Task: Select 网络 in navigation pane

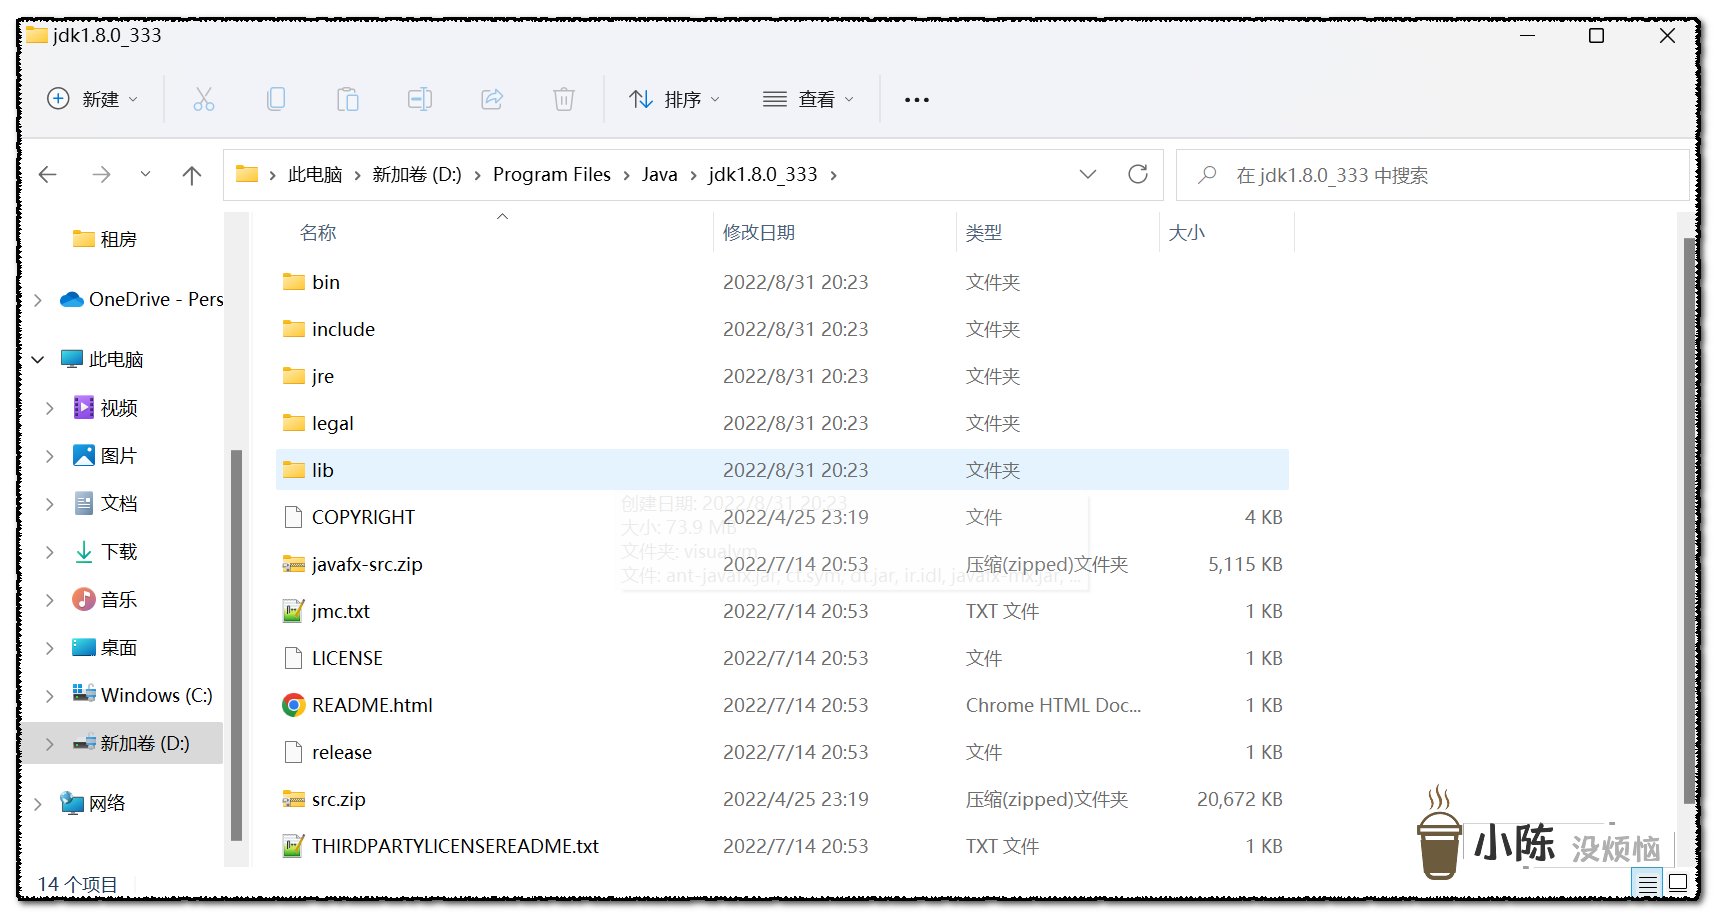Action: pyautogui.click(x=93, y=803)
